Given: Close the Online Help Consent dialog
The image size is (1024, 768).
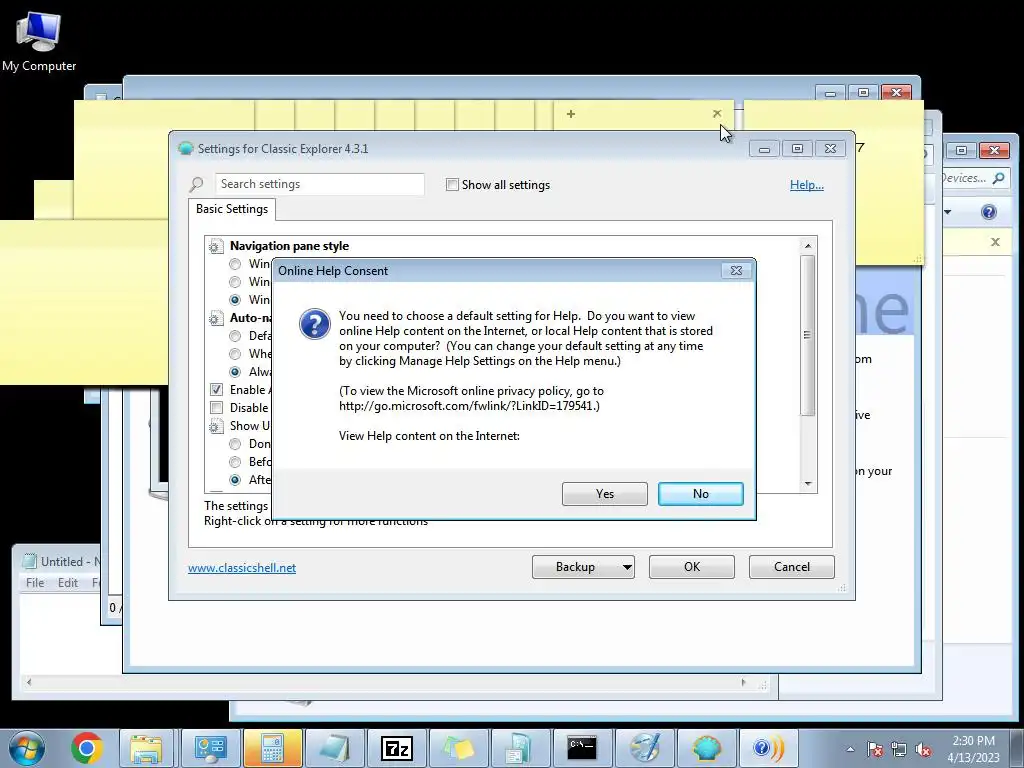Looking at the screenshot, I should pyautogui.click(x=736, y=270).
